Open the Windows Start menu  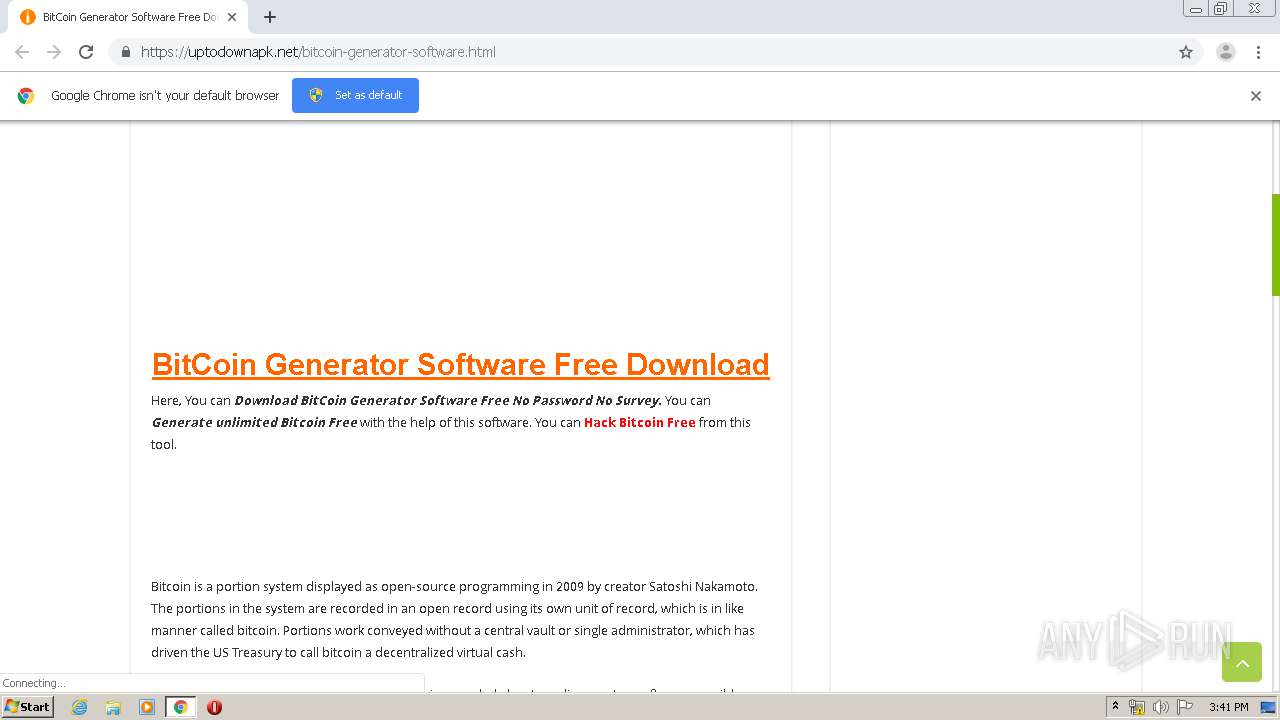click(x=27, y=707)
